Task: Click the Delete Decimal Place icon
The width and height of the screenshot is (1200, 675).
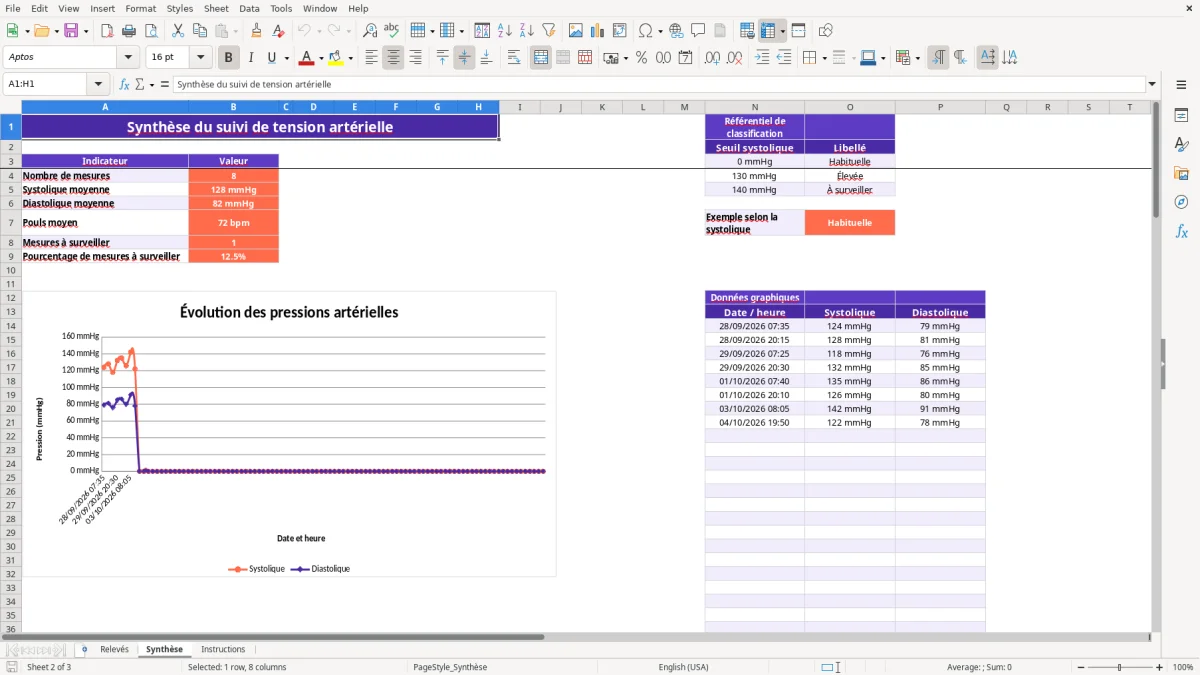Action: [734, 58]
